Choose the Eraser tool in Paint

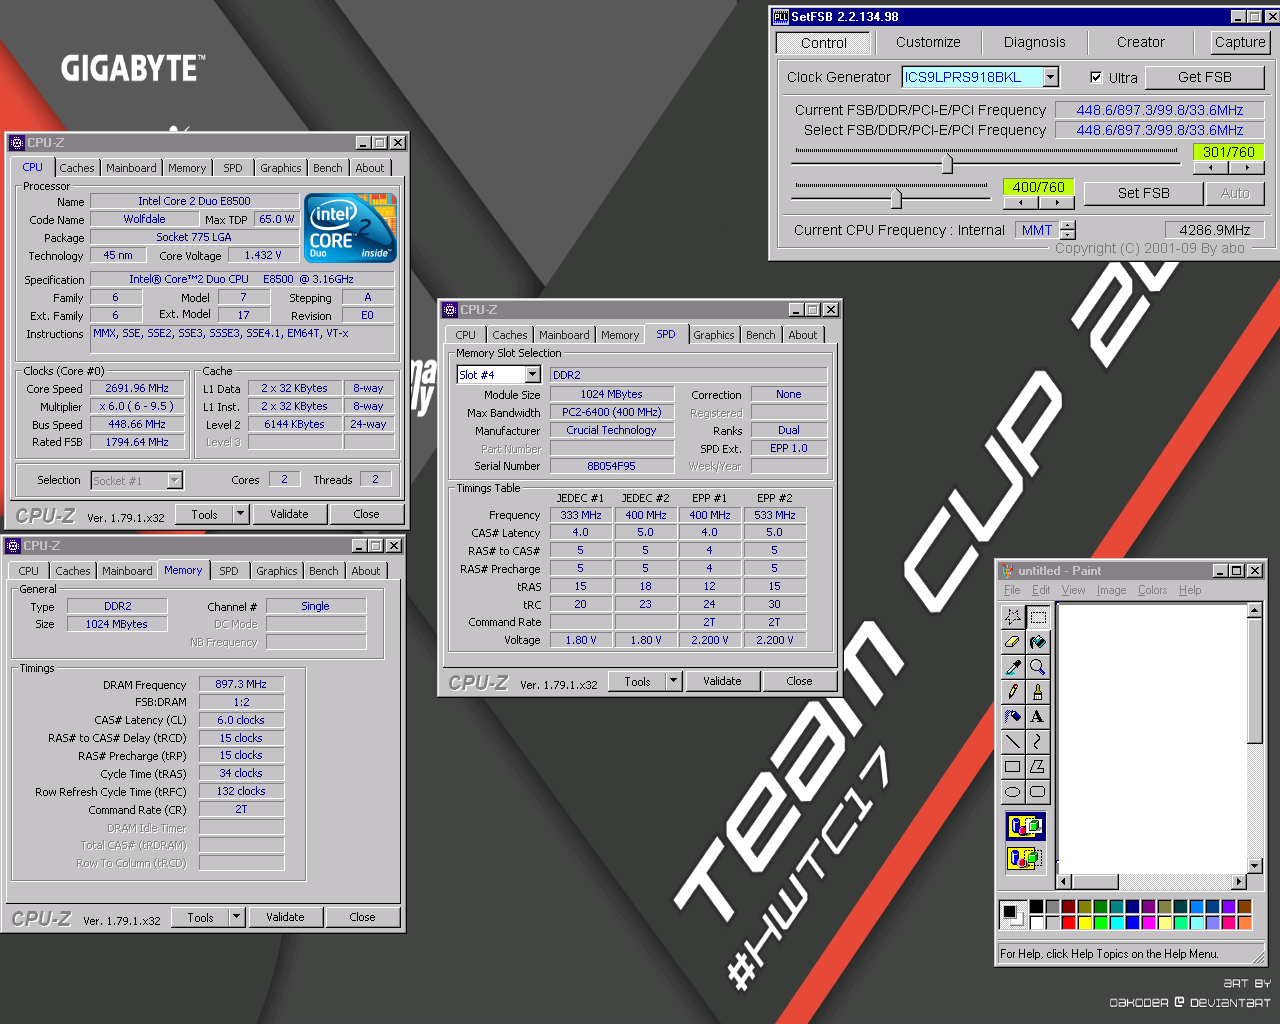tap(1012, 642)
